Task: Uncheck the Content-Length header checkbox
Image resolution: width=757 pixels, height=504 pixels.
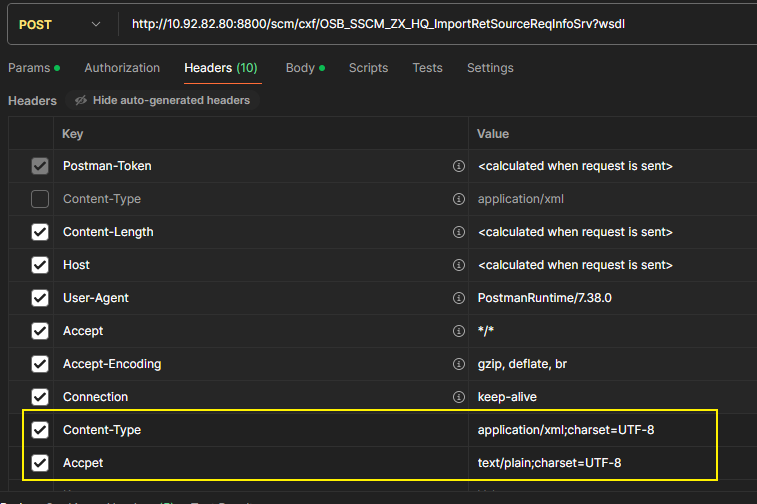Action: [x=40, y=232]
